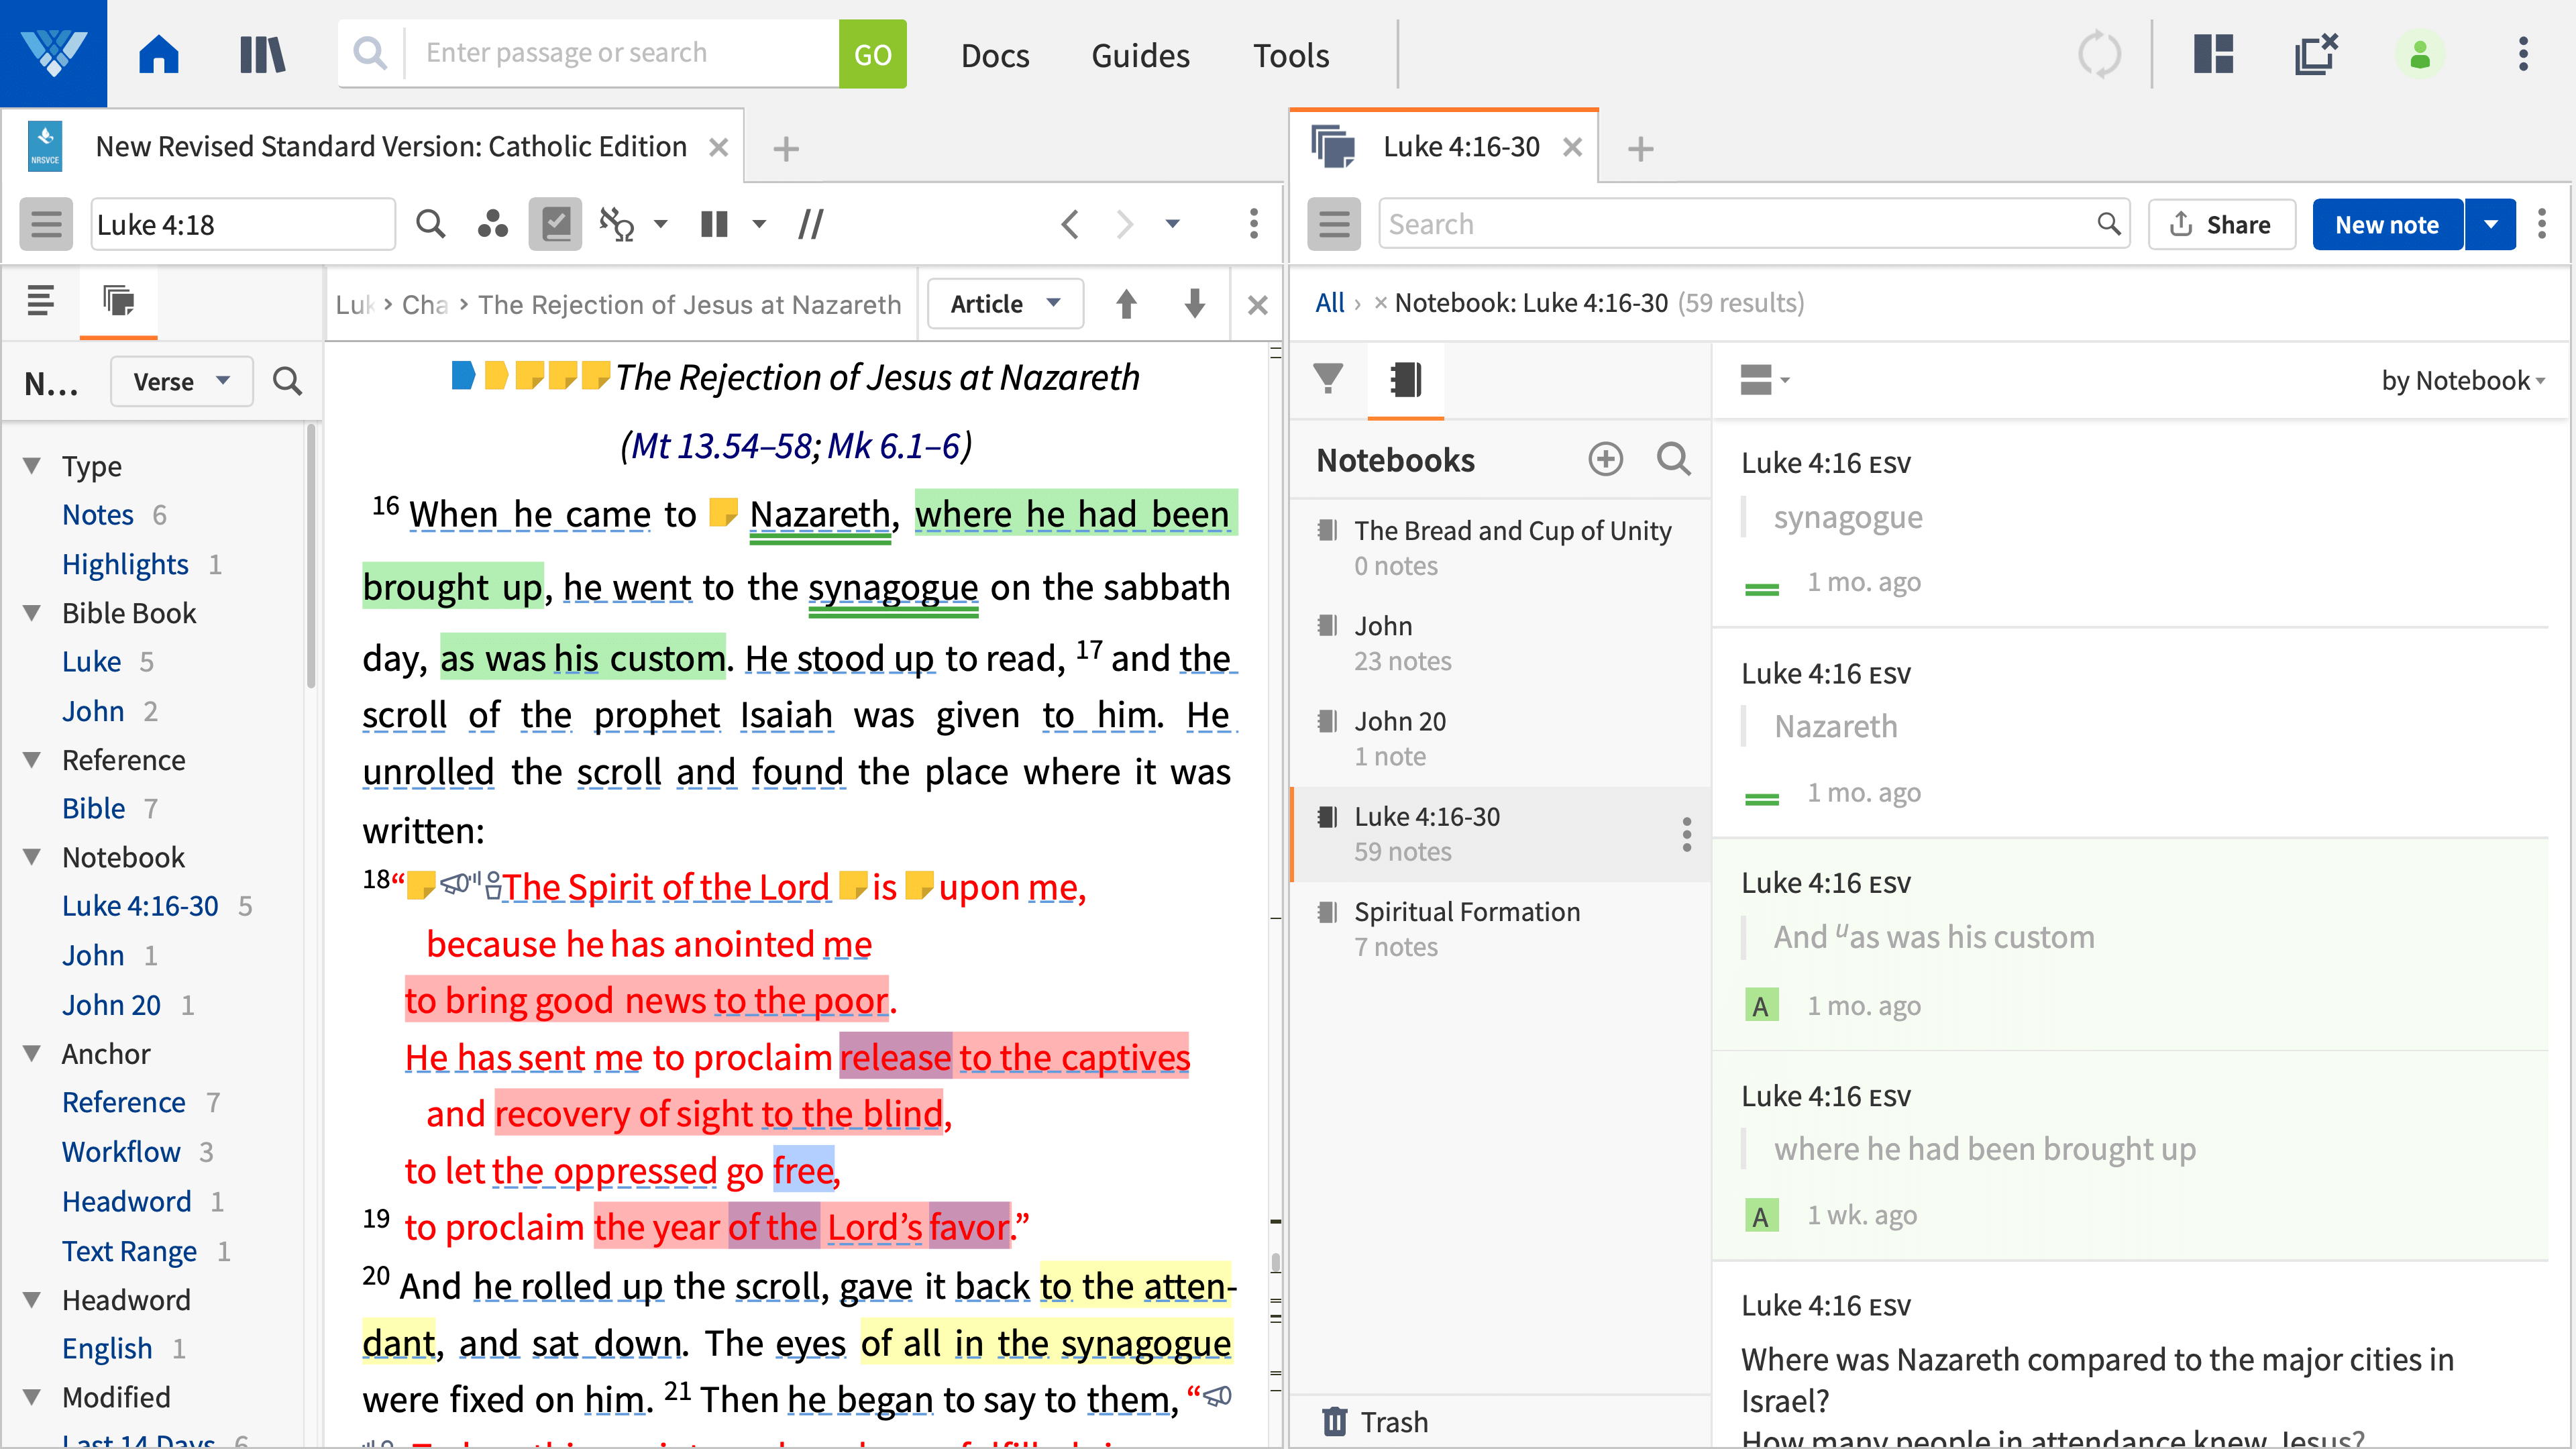
Task: Toggle the notes filter funnel icon
Action: (x=1328, y=379)
